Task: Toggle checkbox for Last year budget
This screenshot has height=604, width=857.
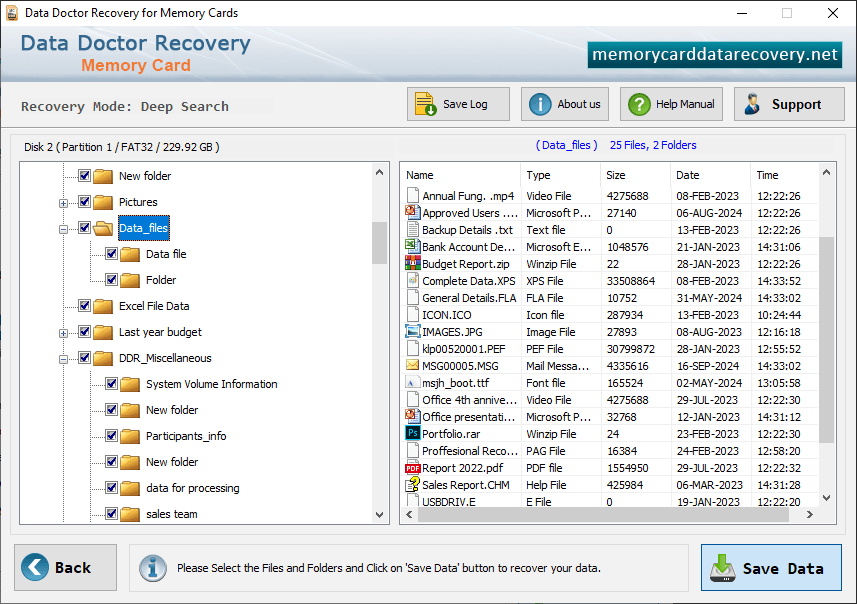Action: [84, 331]
